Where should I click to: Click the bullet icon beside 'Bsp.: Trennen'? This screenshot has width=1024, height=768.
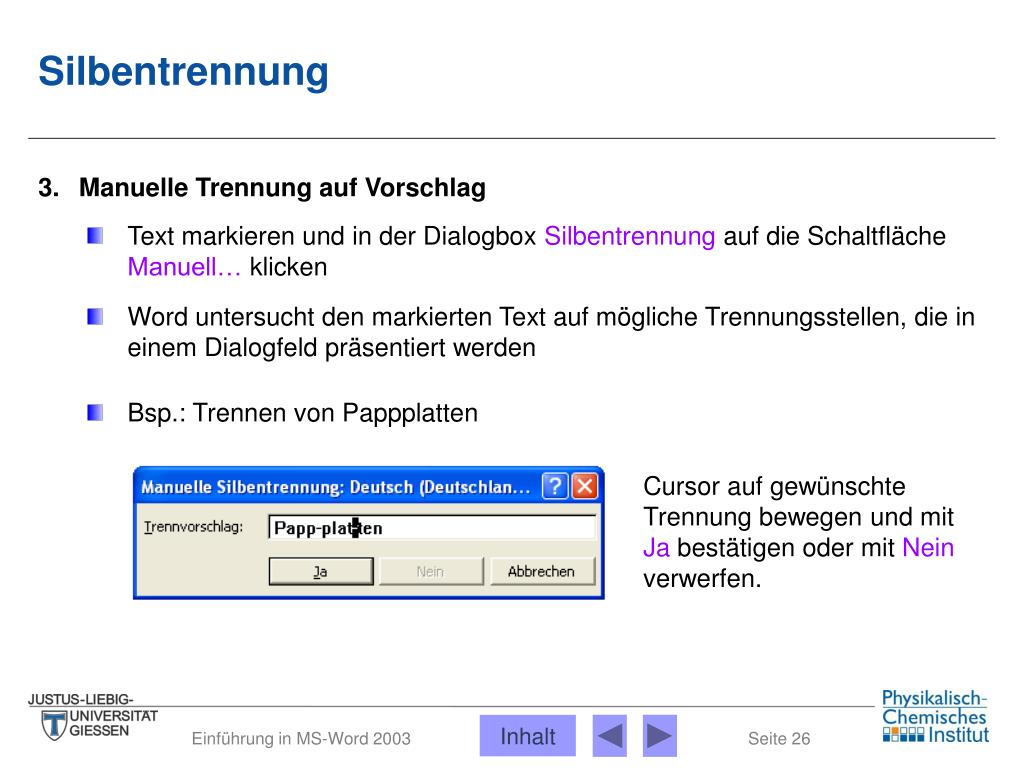95,413
